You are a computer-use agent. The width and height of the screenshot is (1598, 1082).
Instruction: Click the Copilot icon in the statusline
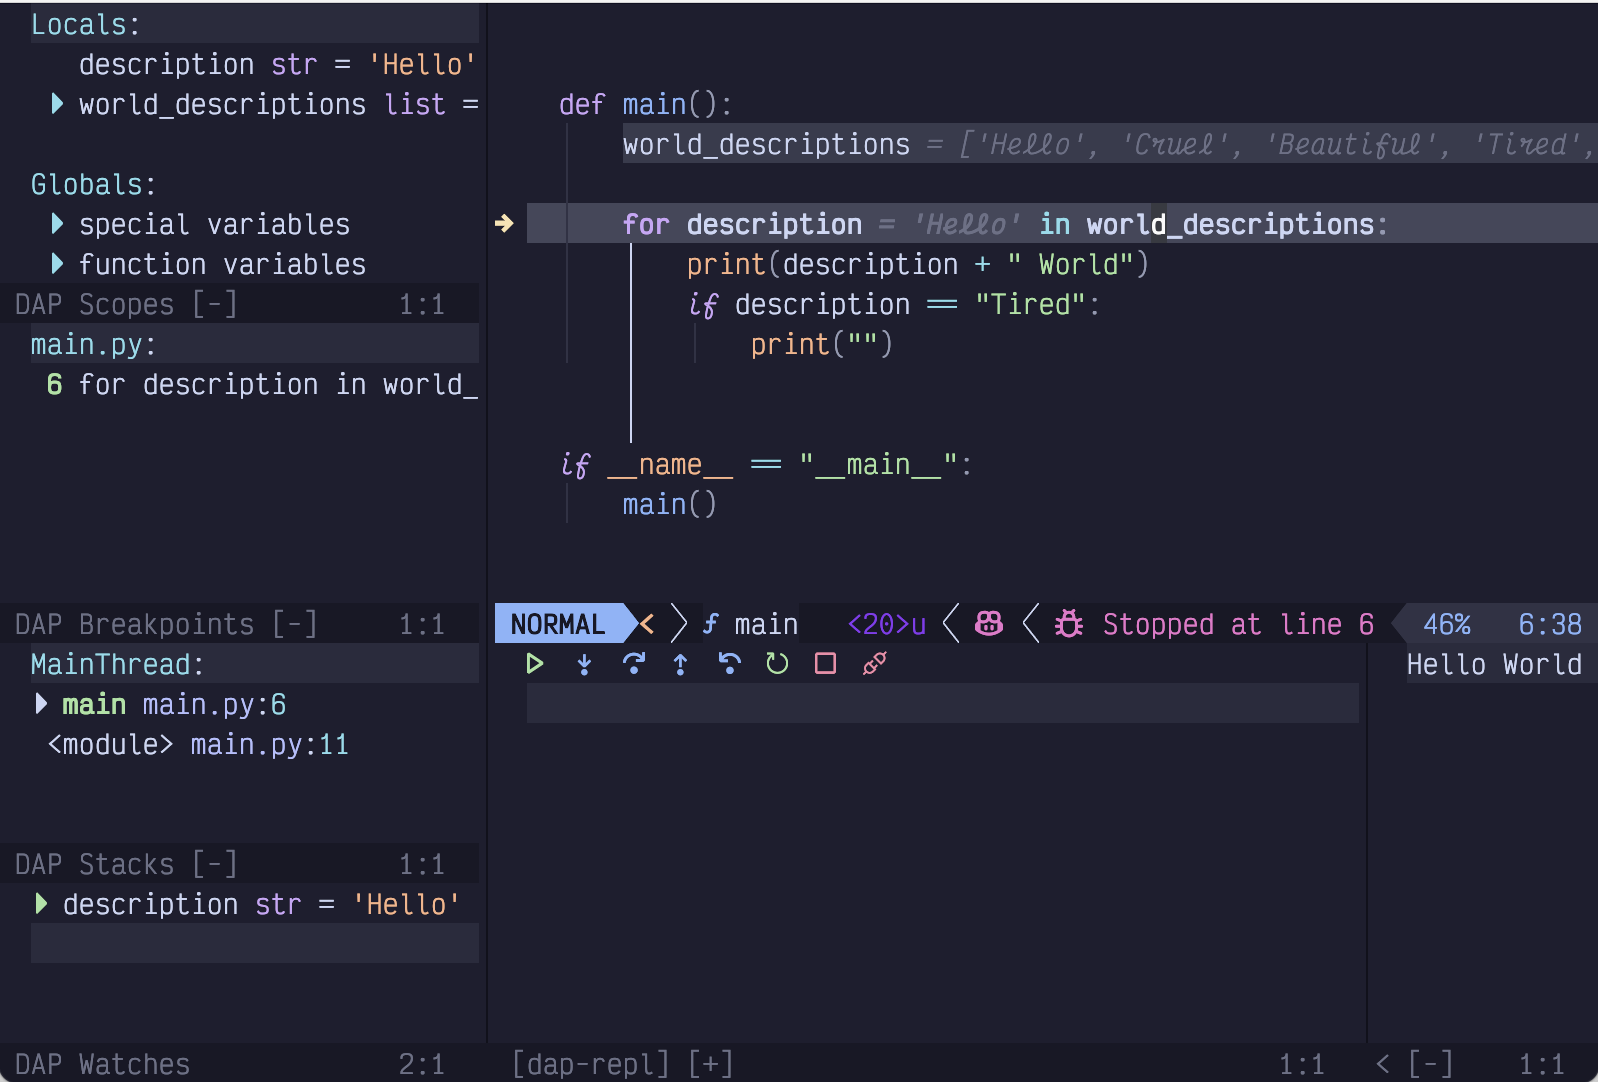[989, 624]
